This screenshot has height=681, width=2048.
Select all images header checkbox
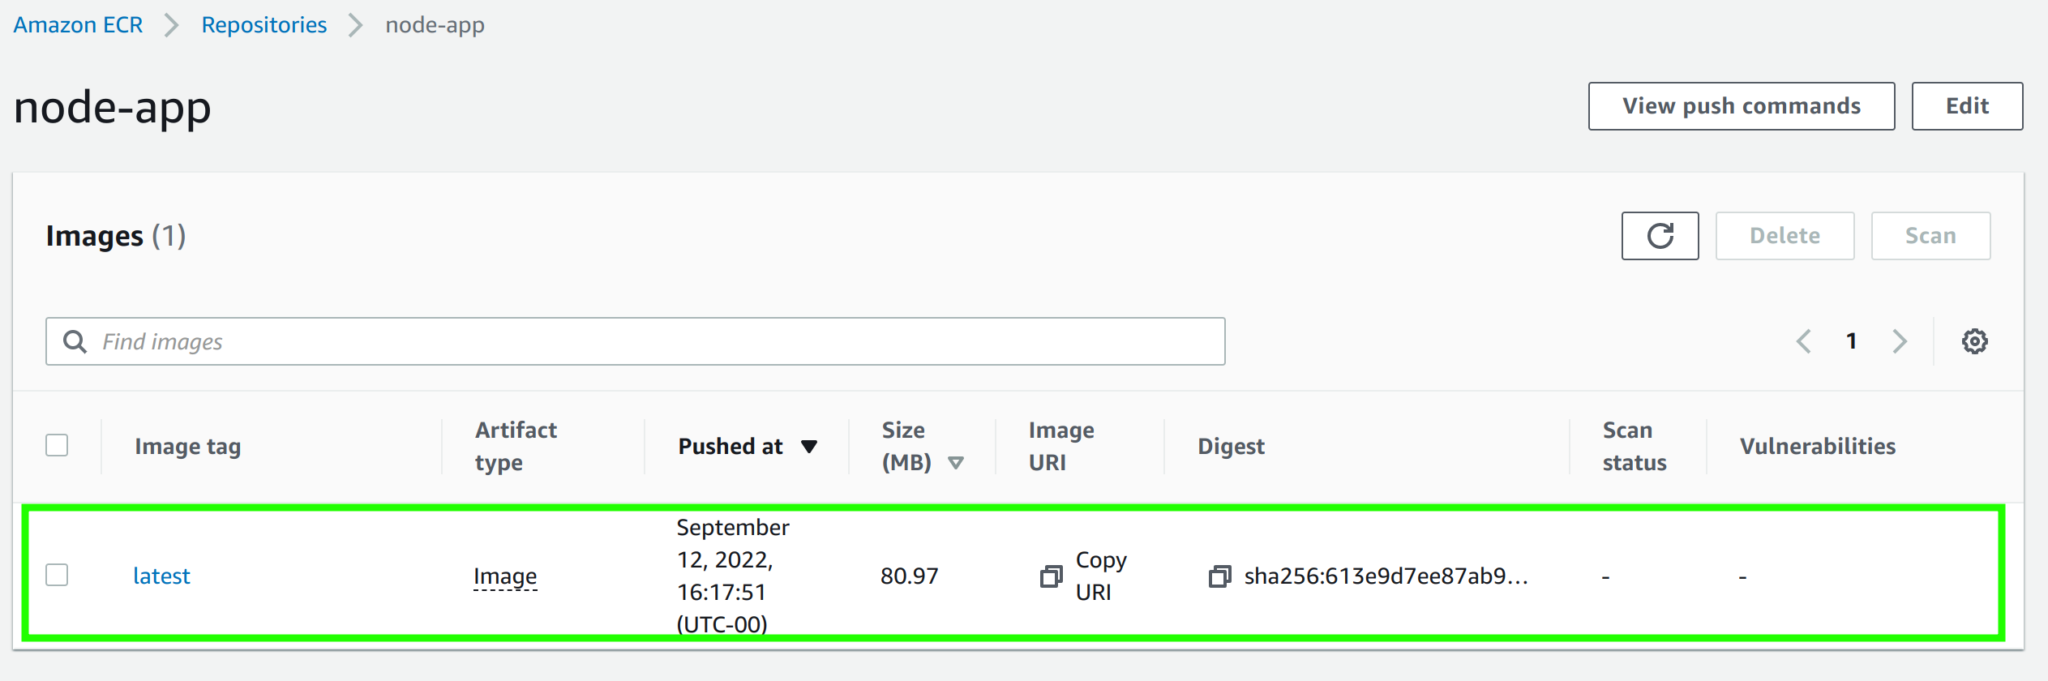[x=57, y=446]
